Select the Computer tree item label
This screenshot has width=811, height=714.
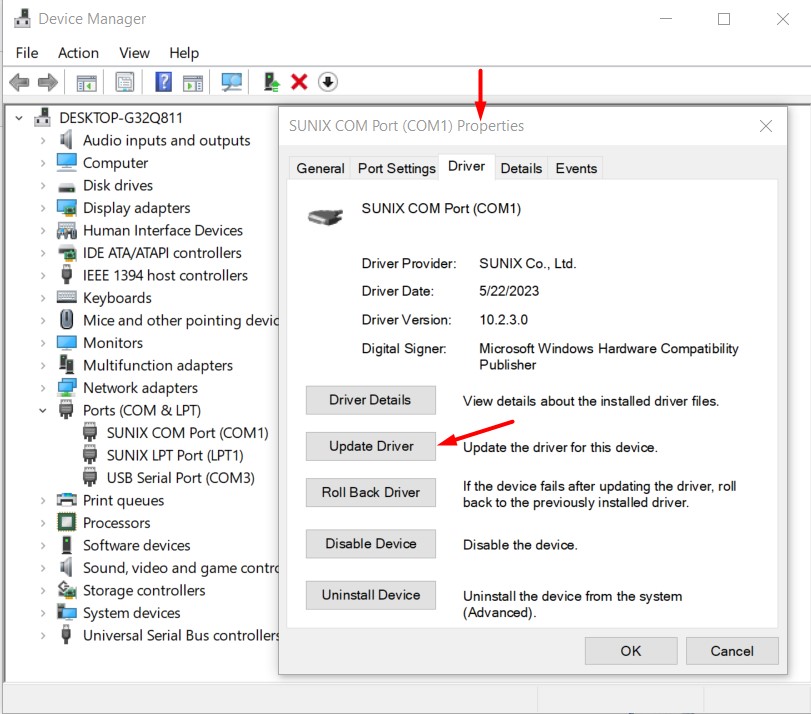point(115,163)
